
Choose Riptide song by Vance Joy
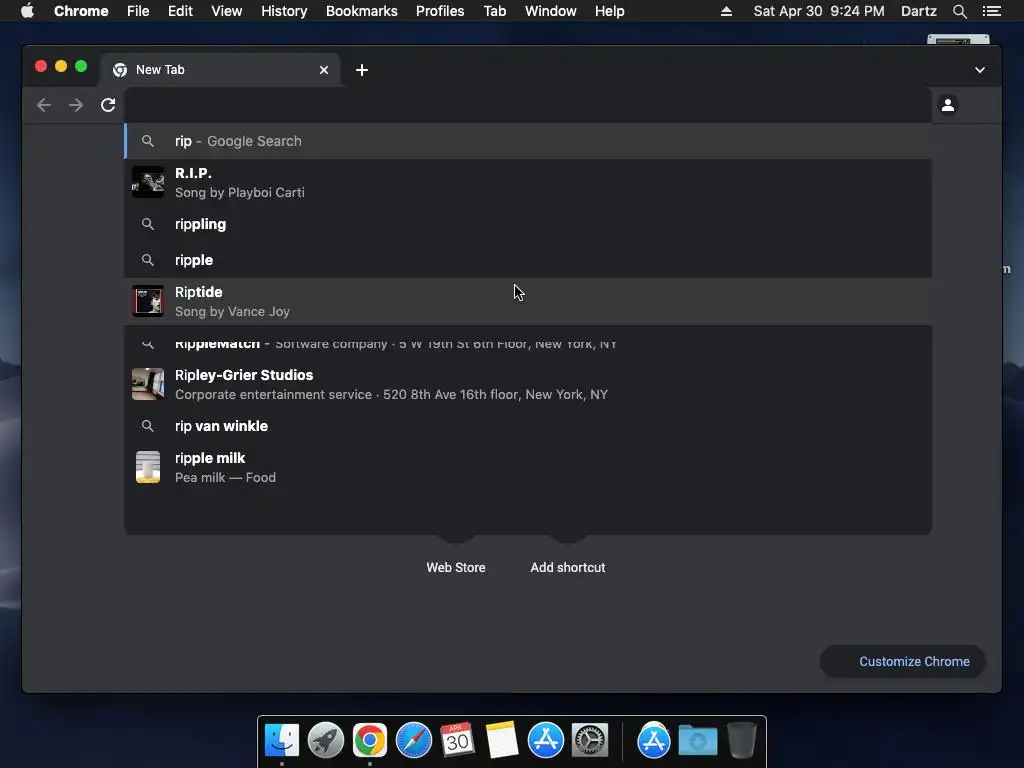528,301
